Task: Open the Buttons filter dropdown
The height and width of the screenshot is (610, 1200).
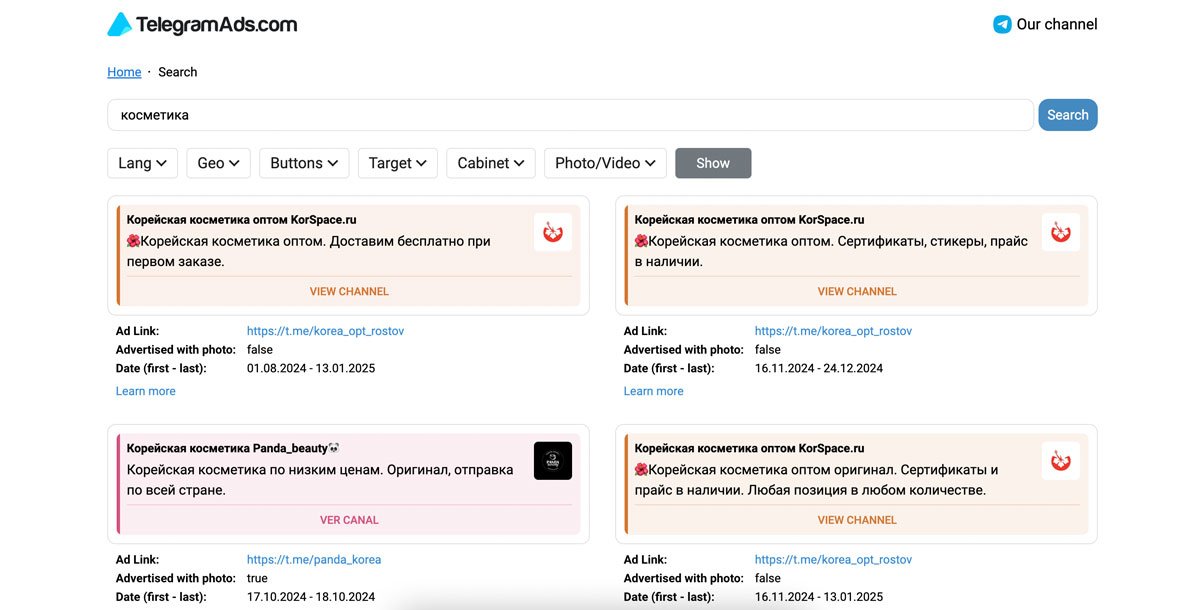Action: point(304,163)
